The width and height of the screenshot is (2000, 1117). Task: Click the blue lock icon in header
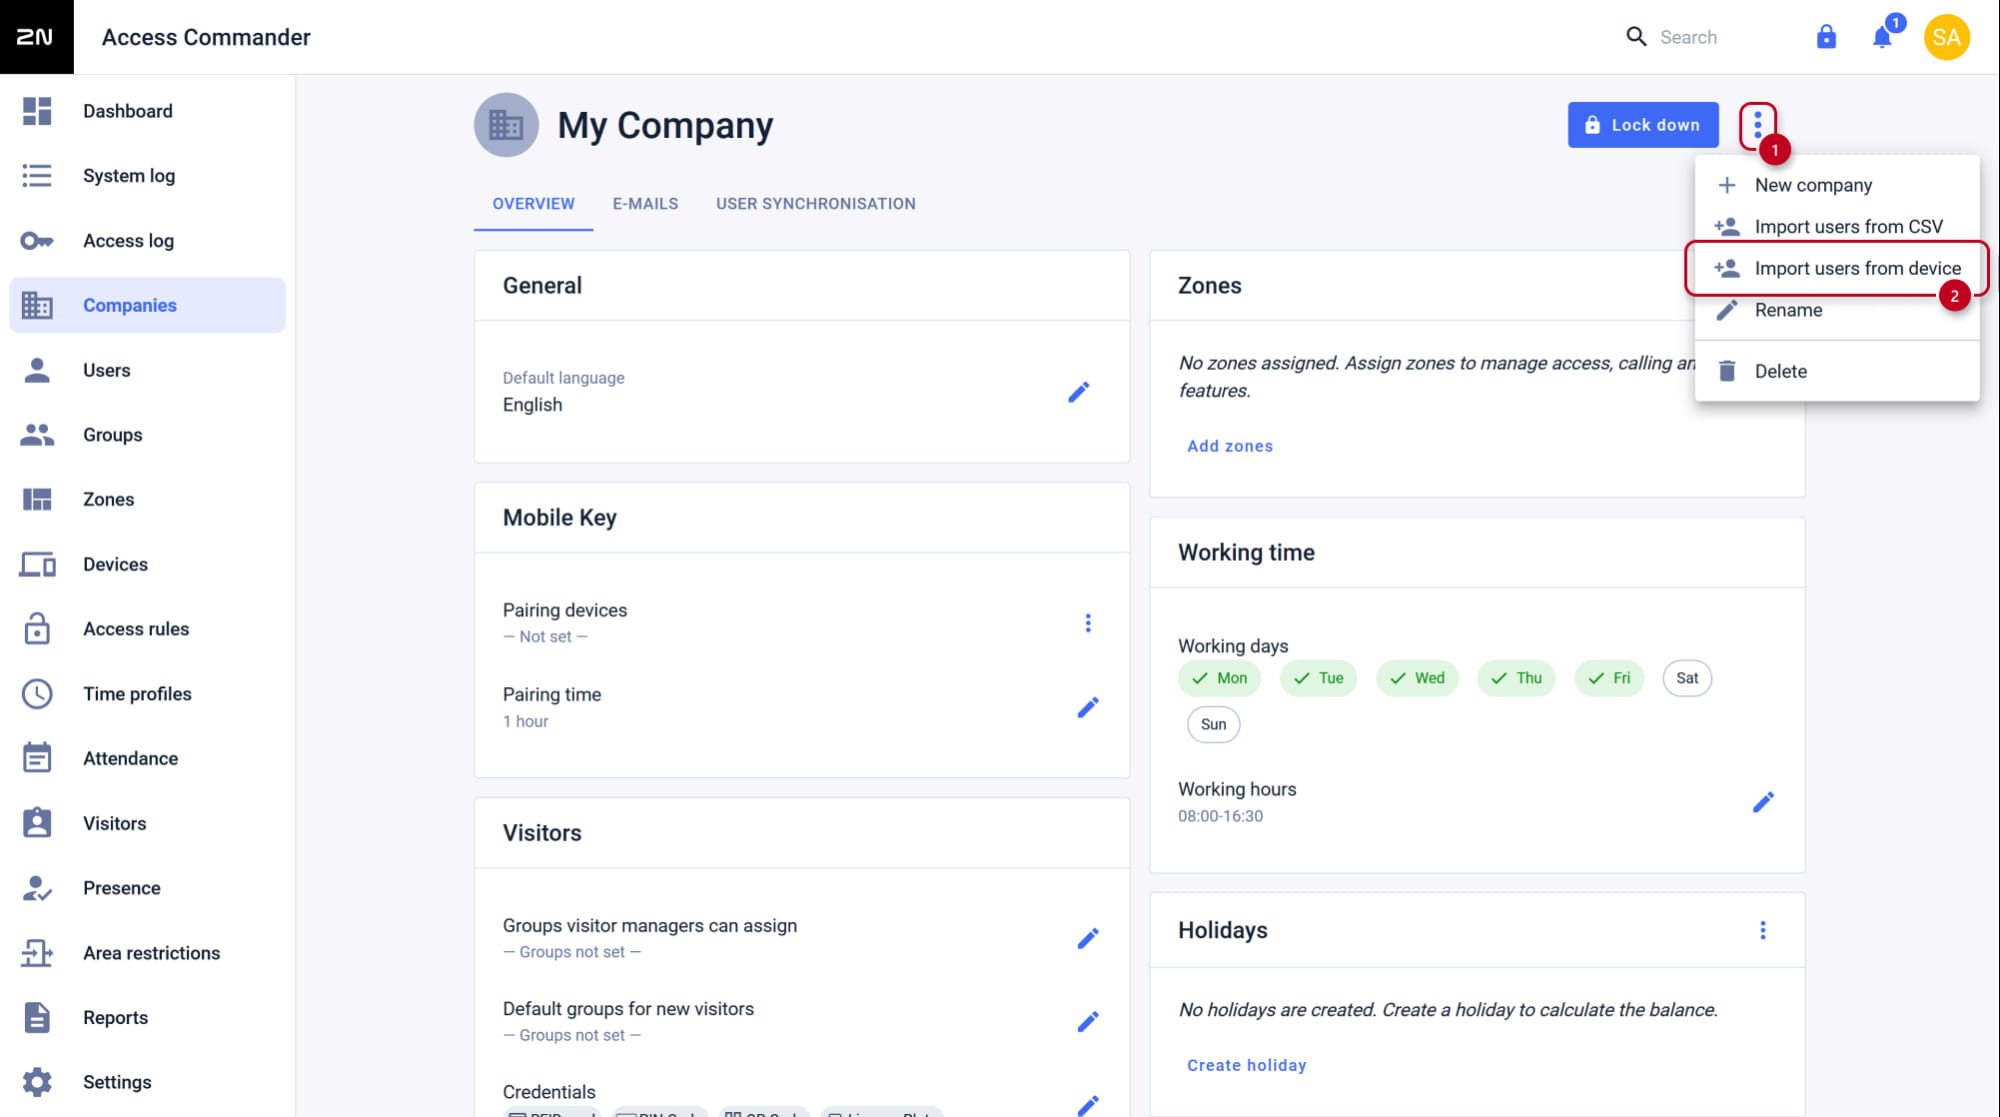[x=1826, y=37]
